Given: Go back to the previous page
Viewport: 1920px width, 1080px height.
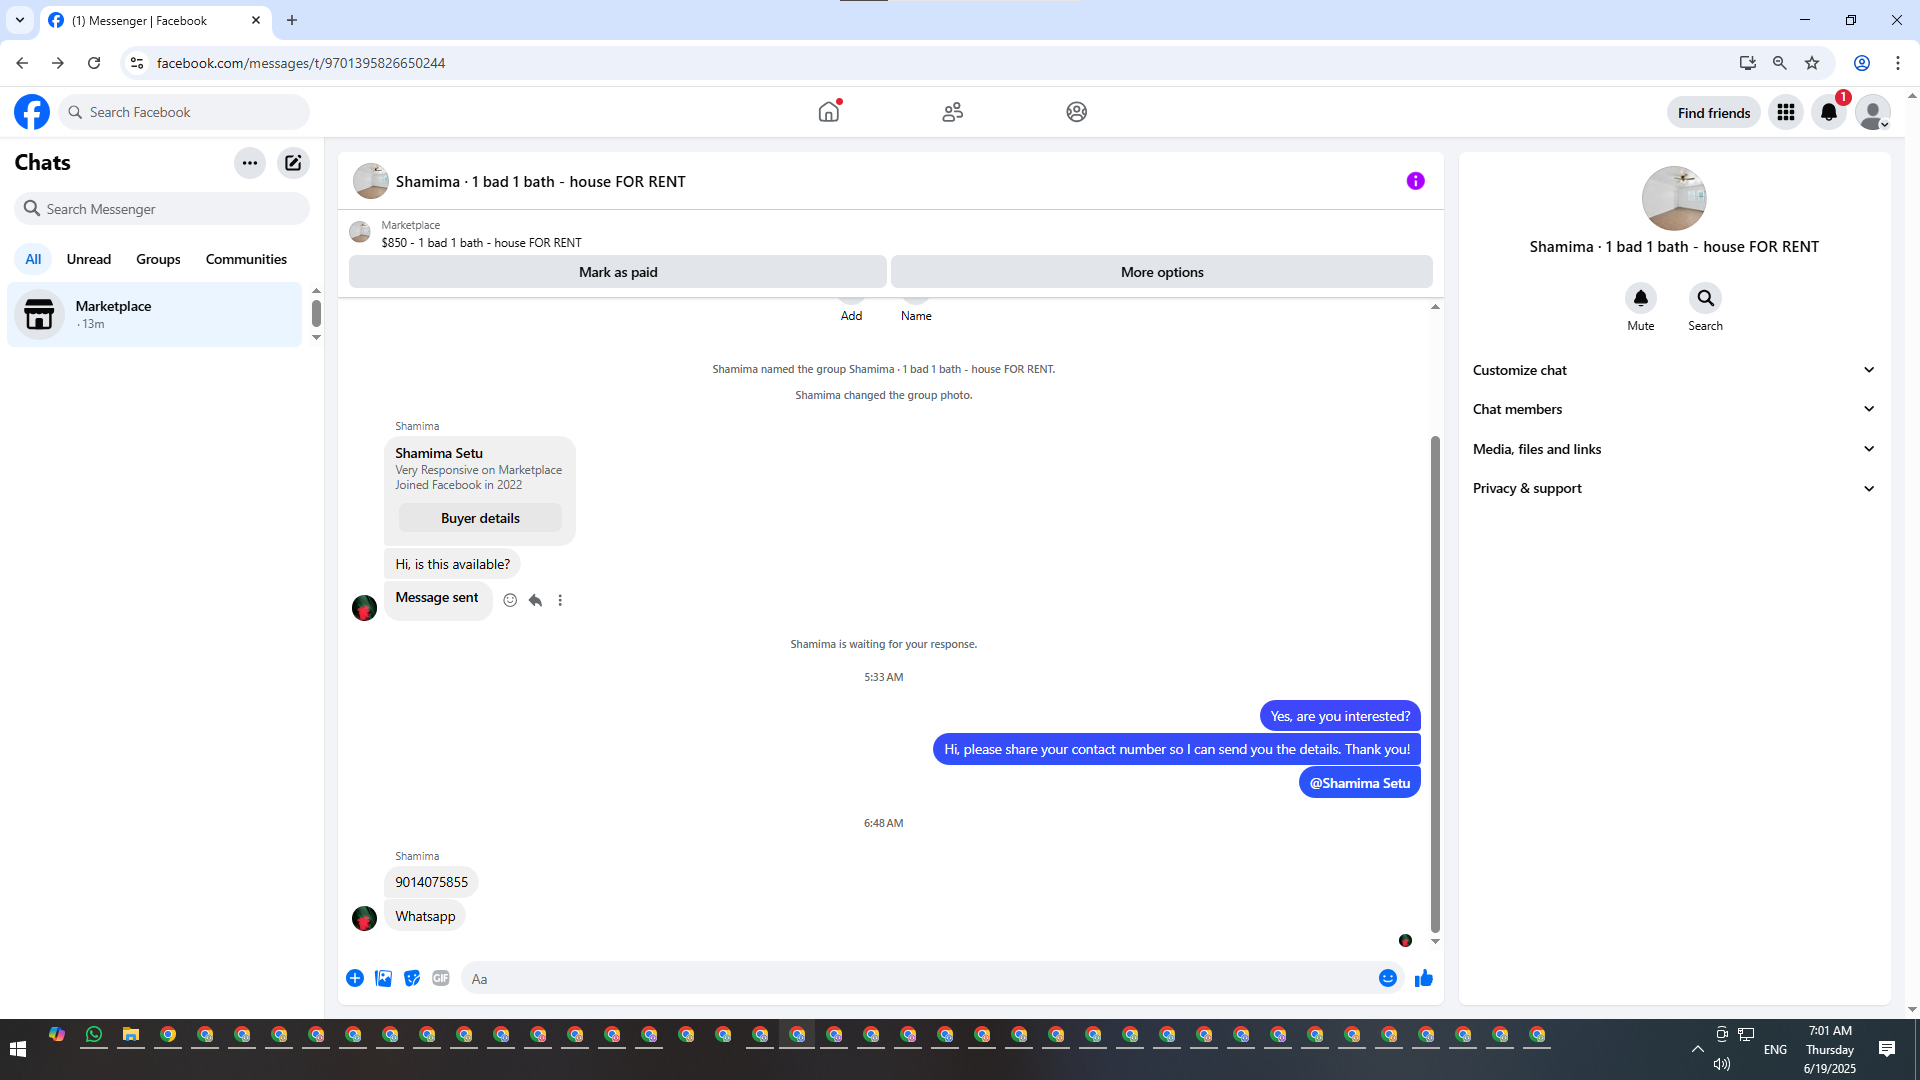Looking at the screenshot, I should click(x=22, y=63).
